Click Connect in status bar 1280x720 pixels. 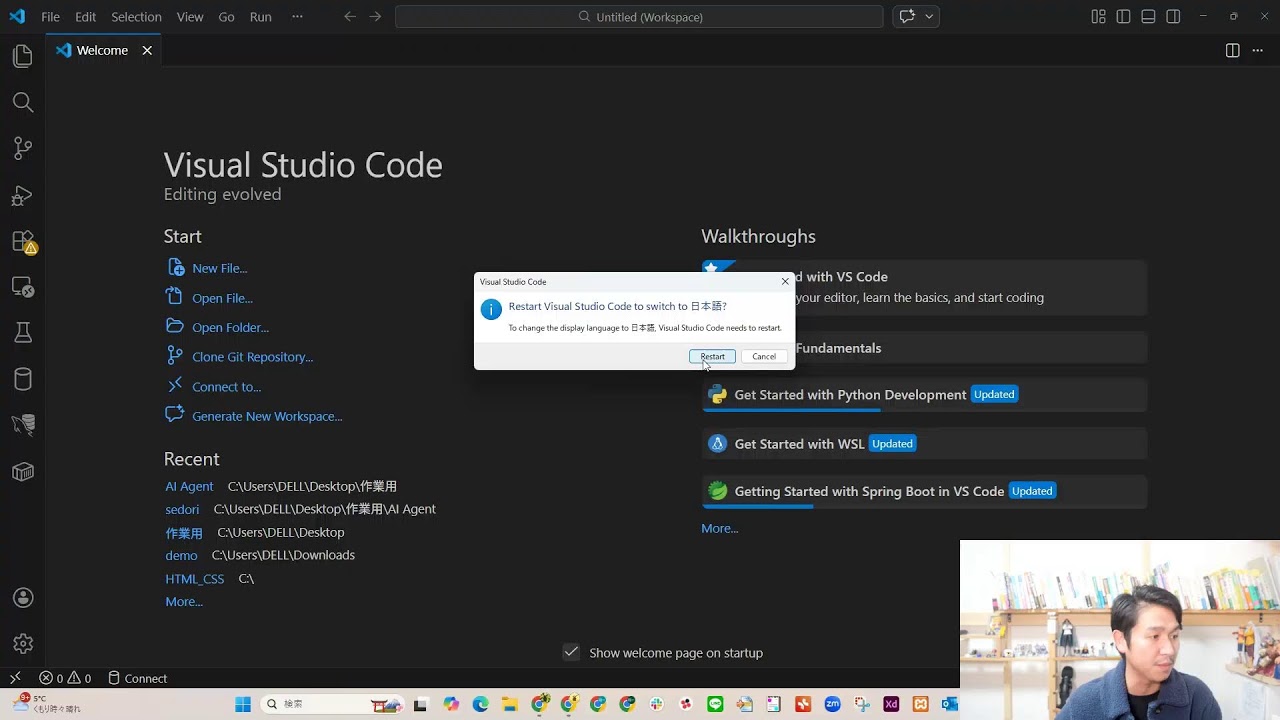pos(137,678)
